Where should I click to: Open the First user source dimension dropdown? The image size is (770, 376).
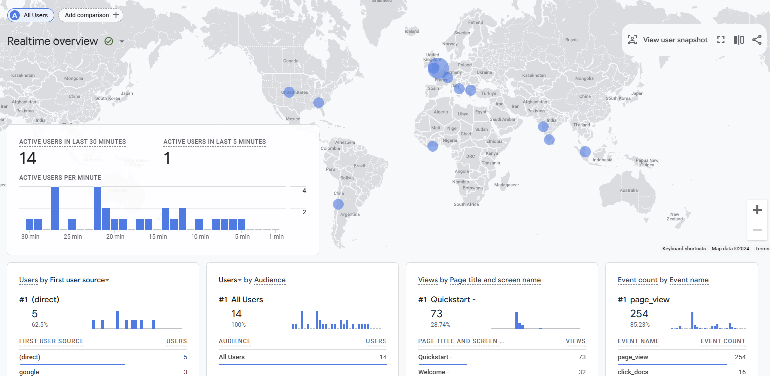click(x=79, y=280)
